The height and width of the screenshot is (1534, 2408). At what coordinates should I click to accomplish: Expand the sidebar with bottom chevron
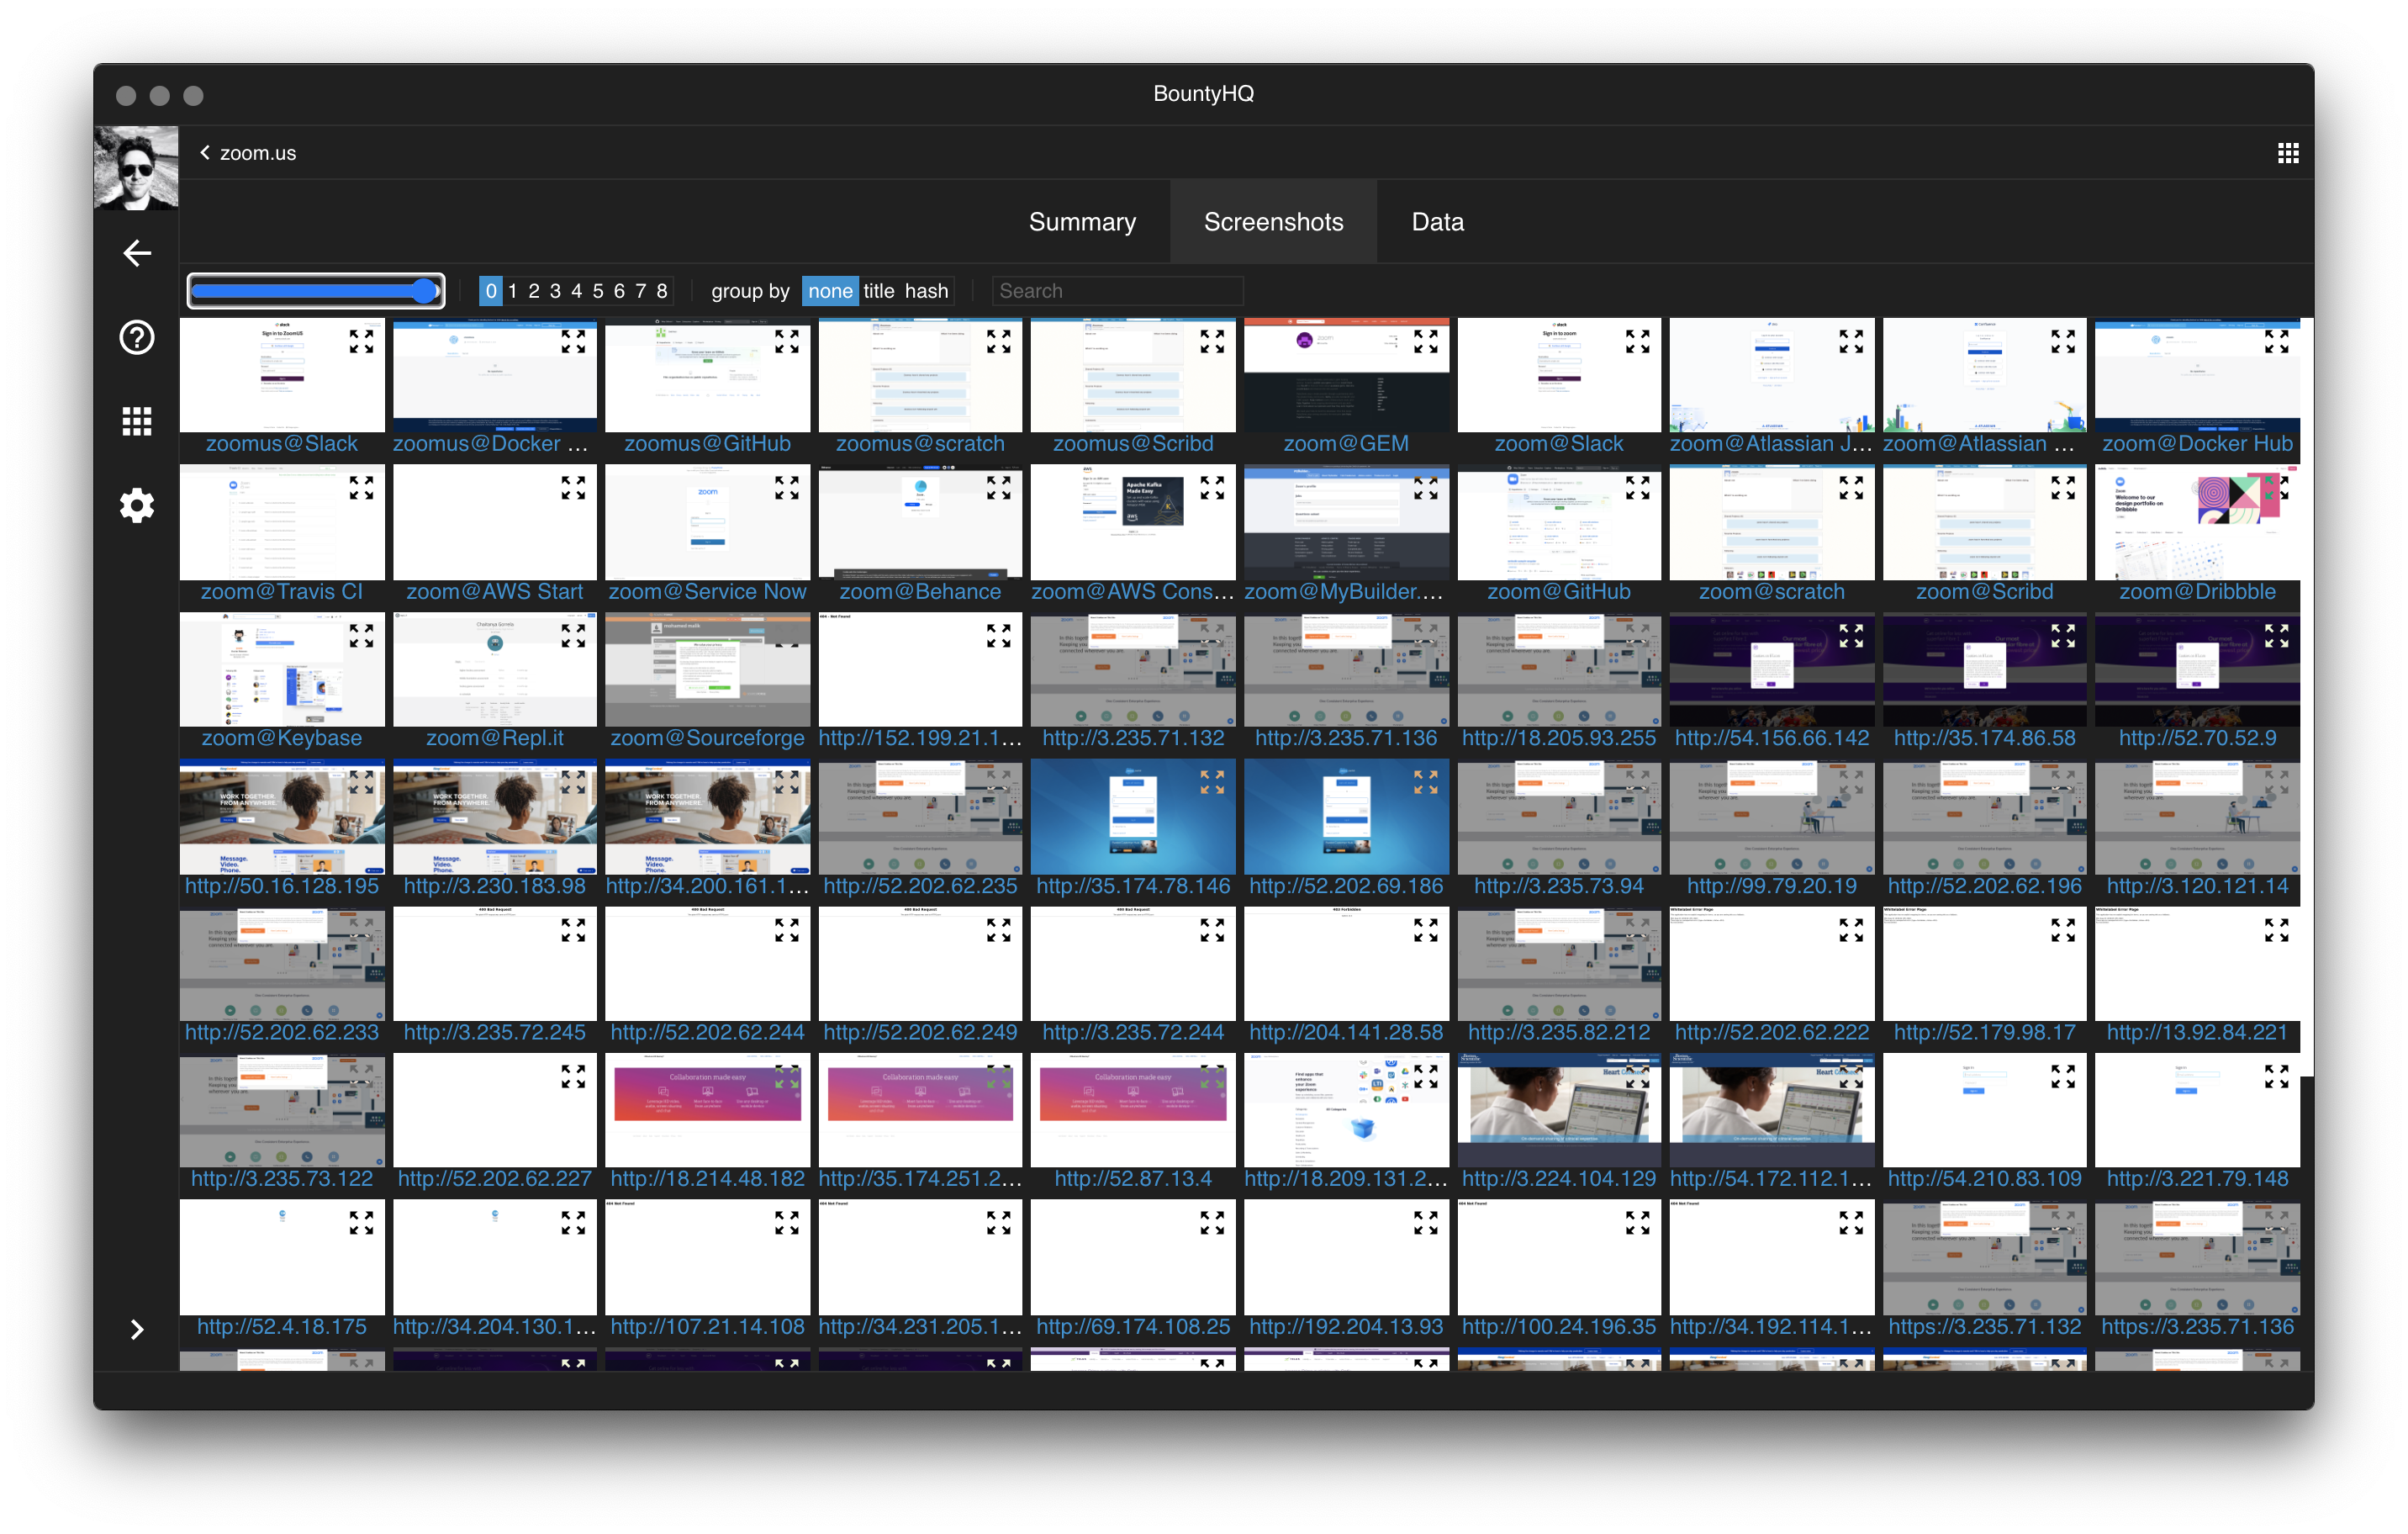137,1329
